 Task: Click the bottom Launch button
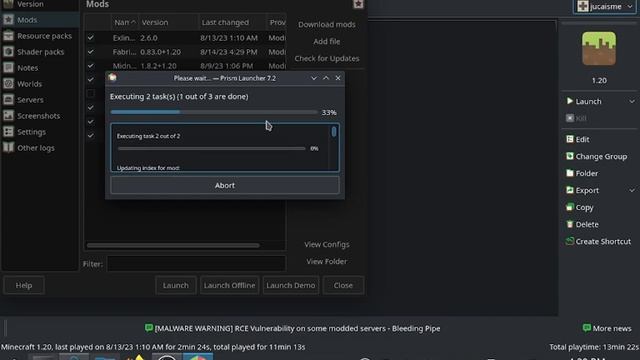(x=176, y=285)
